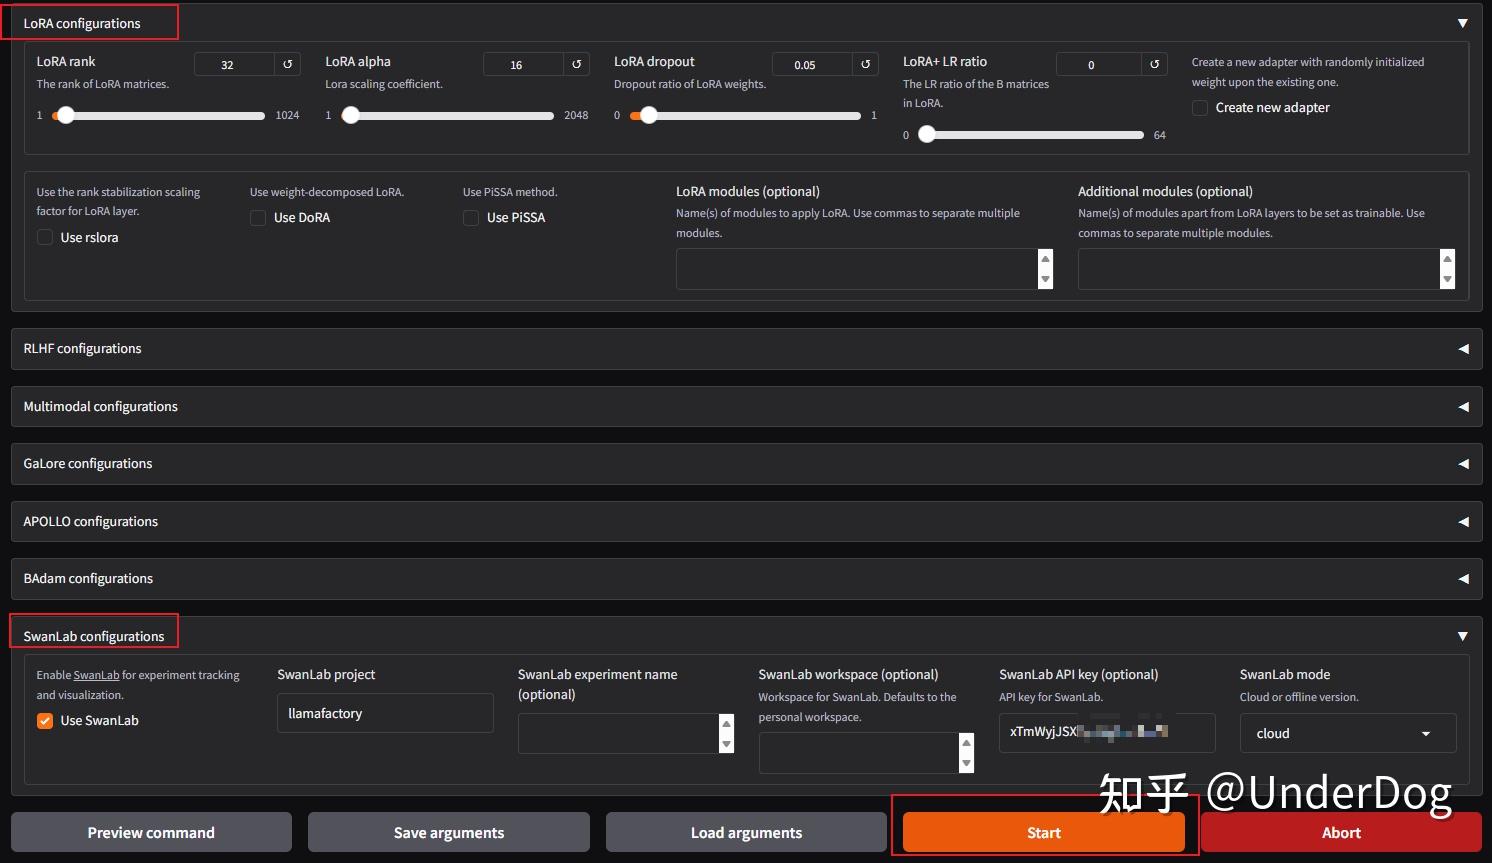Click the up scroll arrow on LoRA modules field

[x=1045, y=258]
